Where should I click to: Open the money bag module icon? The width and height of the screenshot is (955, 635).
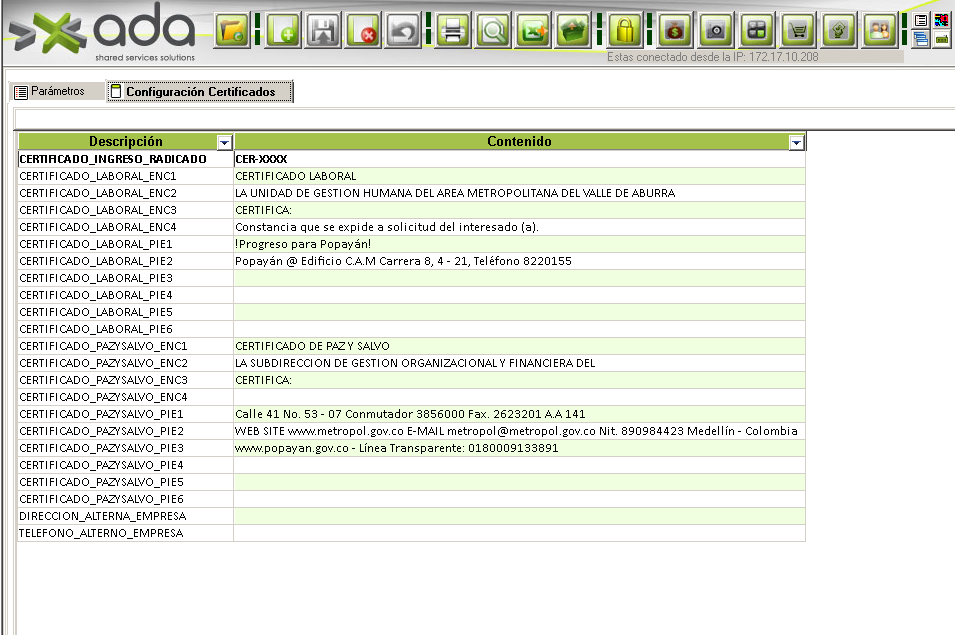[675, 30]
